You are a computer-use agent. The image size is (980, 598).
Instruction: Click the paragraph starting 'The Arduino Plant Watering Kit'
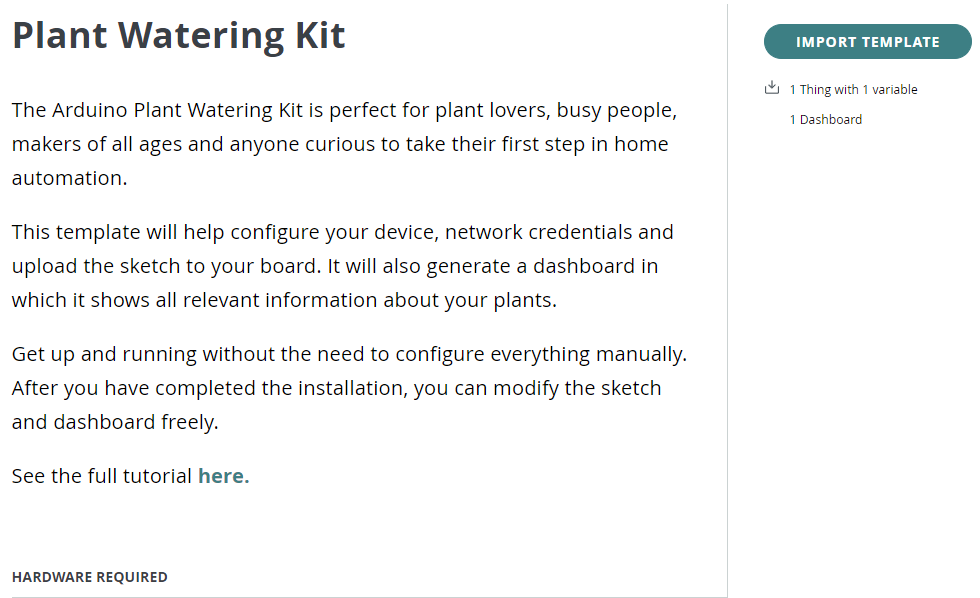(344, 144)
